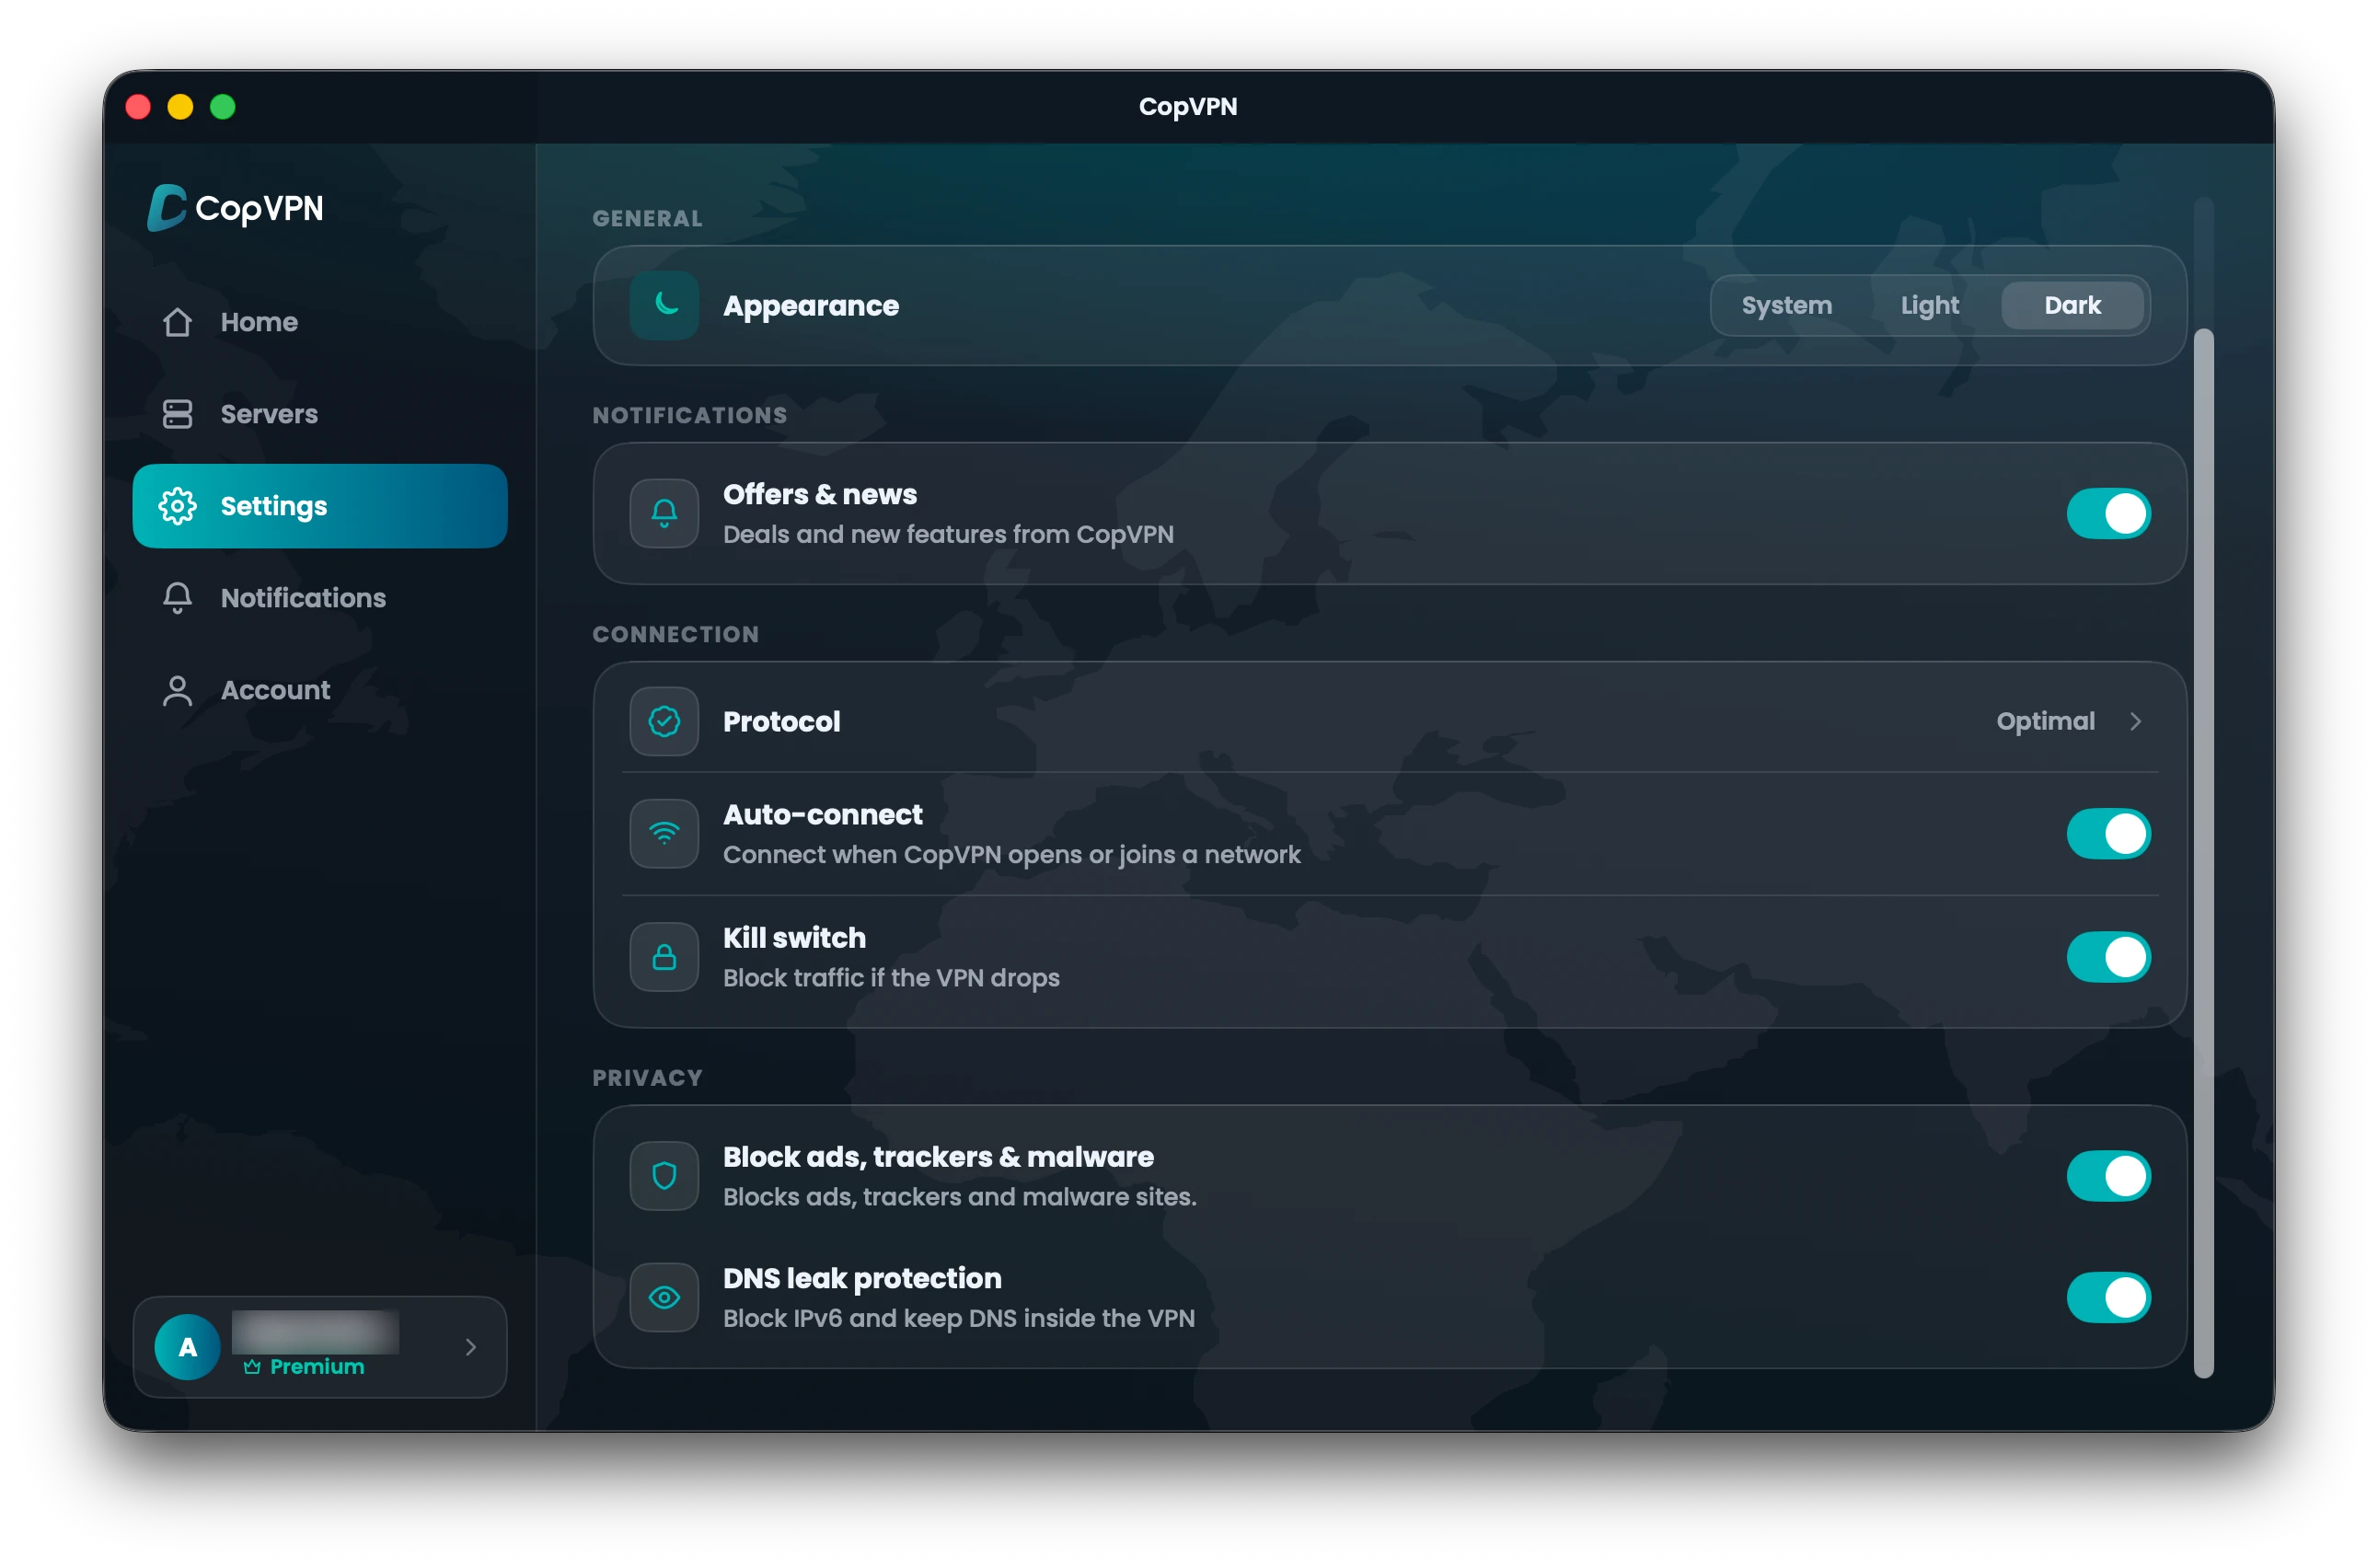
Task: Click the Optimal protocol value
Action: pyautogui.click(x=2045, y=721)
